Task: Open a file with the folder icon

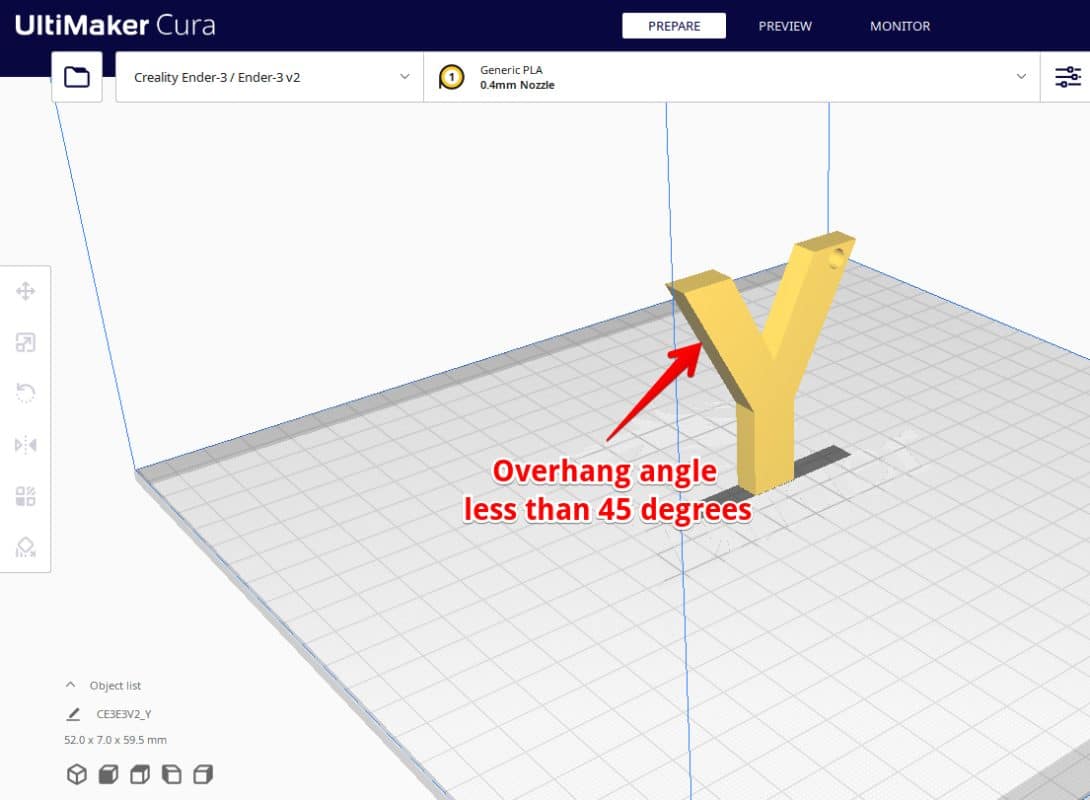Action: (x=76, y=76)
